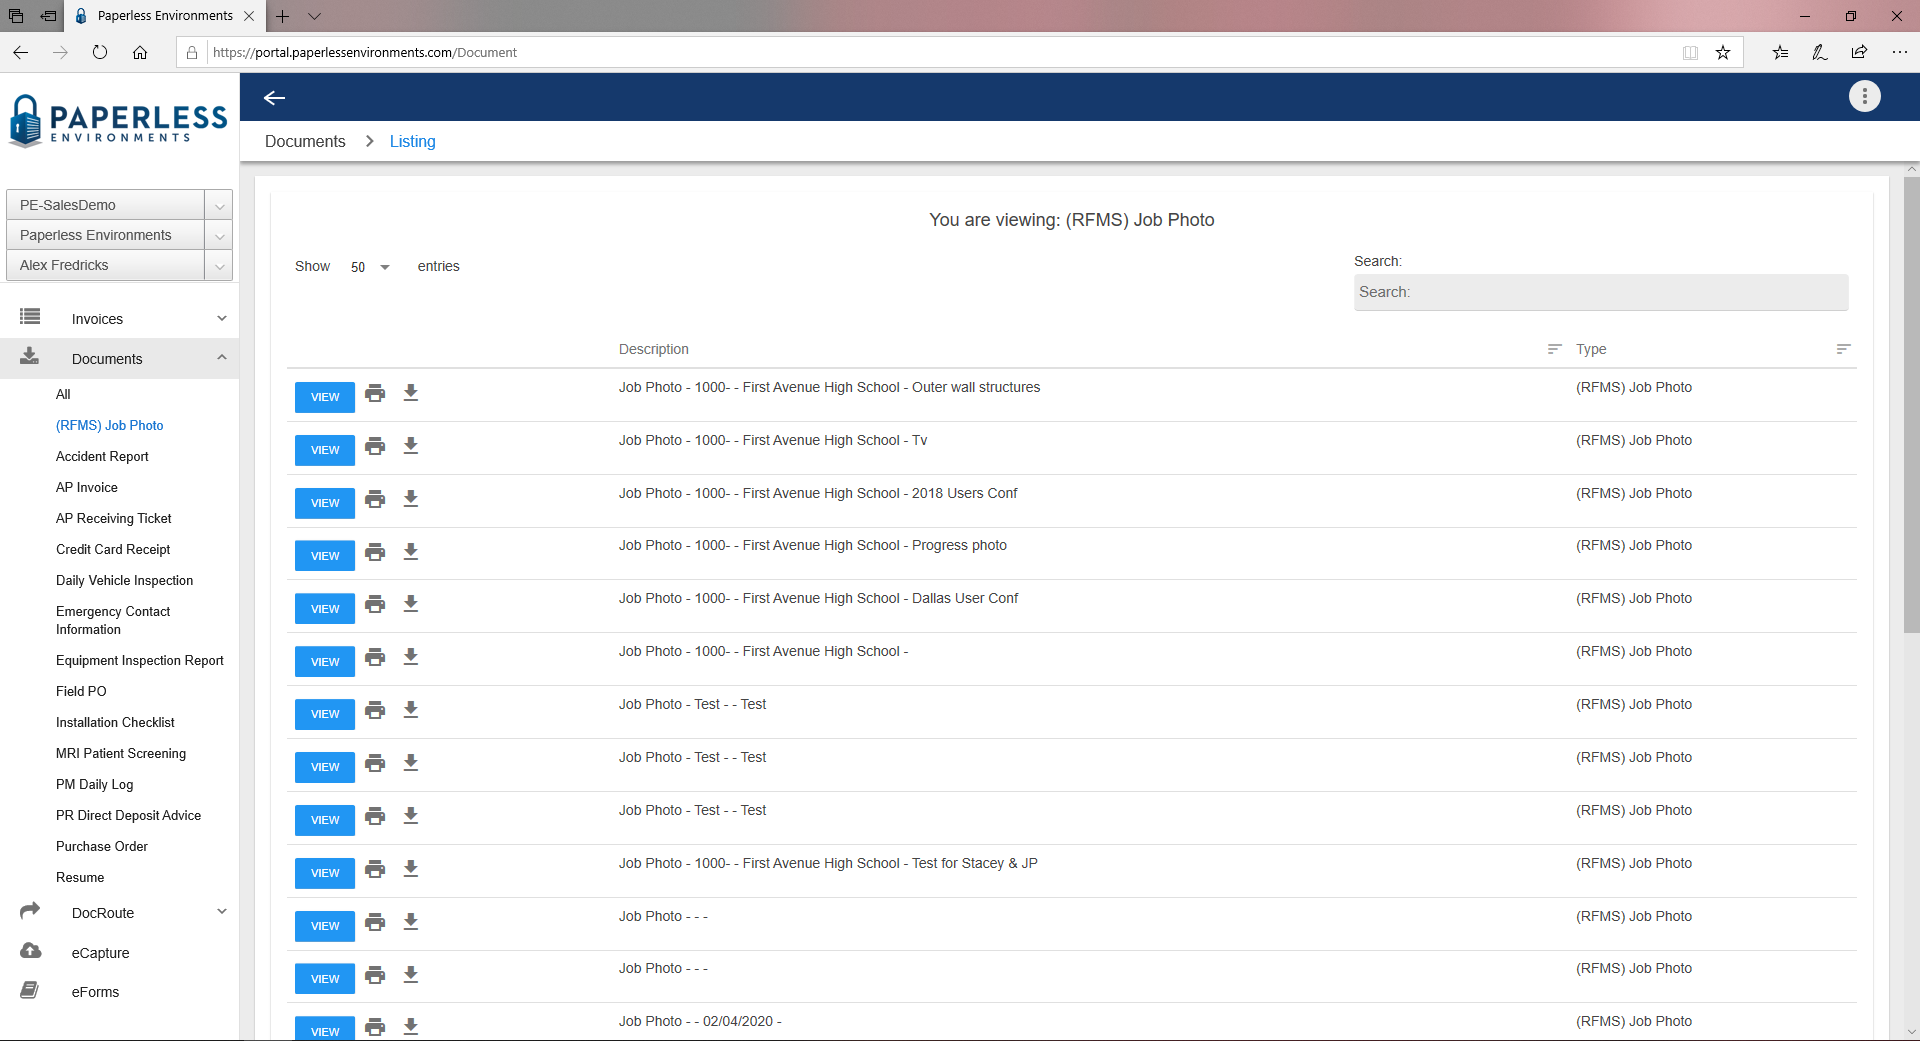Image resolution: width=1920 pixels, height=1041 pixels.
Task: View the Progress photo document
Action: pyautogui.click(x=325, y=556)
